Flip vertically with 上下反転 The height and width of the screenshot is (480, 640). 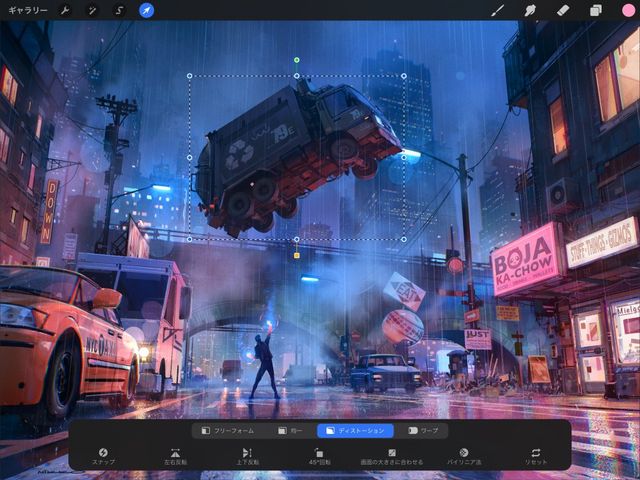click(247, 456)
